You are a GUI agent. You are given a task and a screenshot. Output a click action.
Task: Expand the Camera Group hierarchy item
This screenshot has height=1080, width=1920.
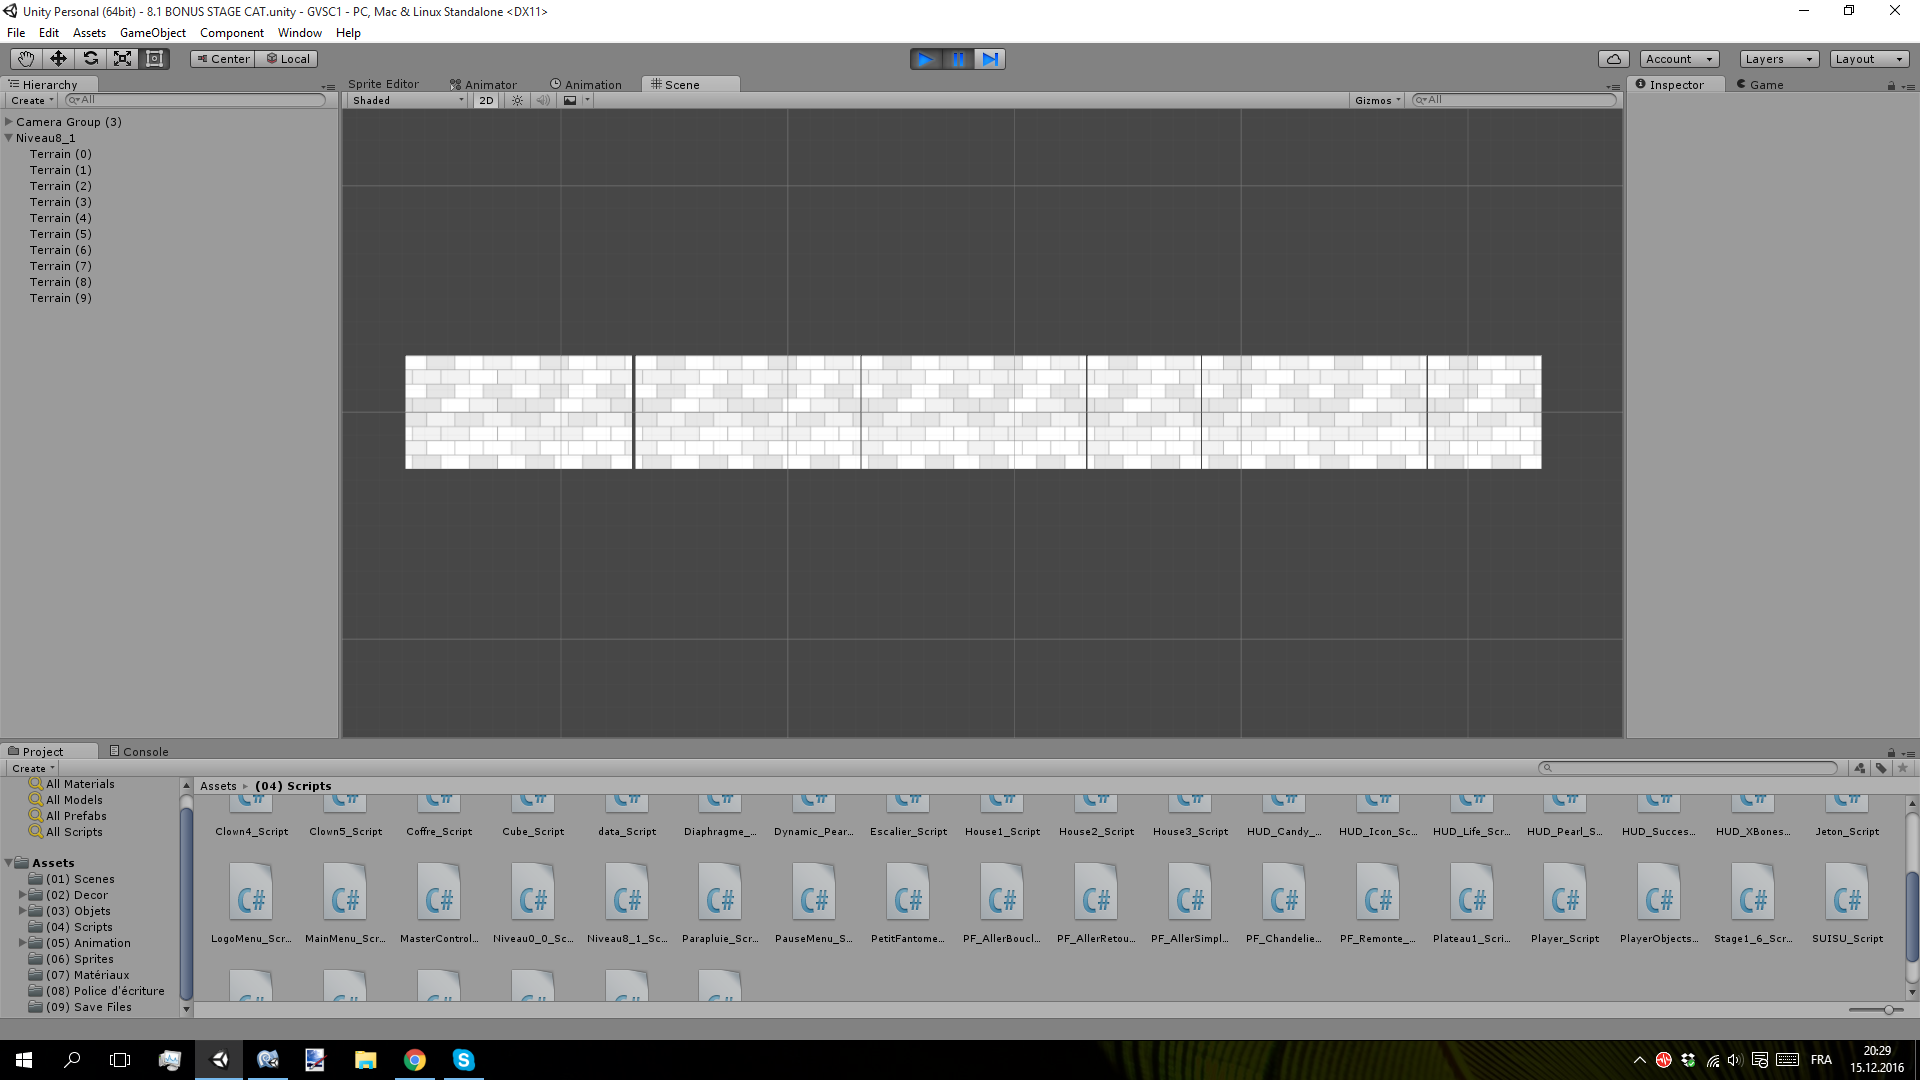click(9, 121)
